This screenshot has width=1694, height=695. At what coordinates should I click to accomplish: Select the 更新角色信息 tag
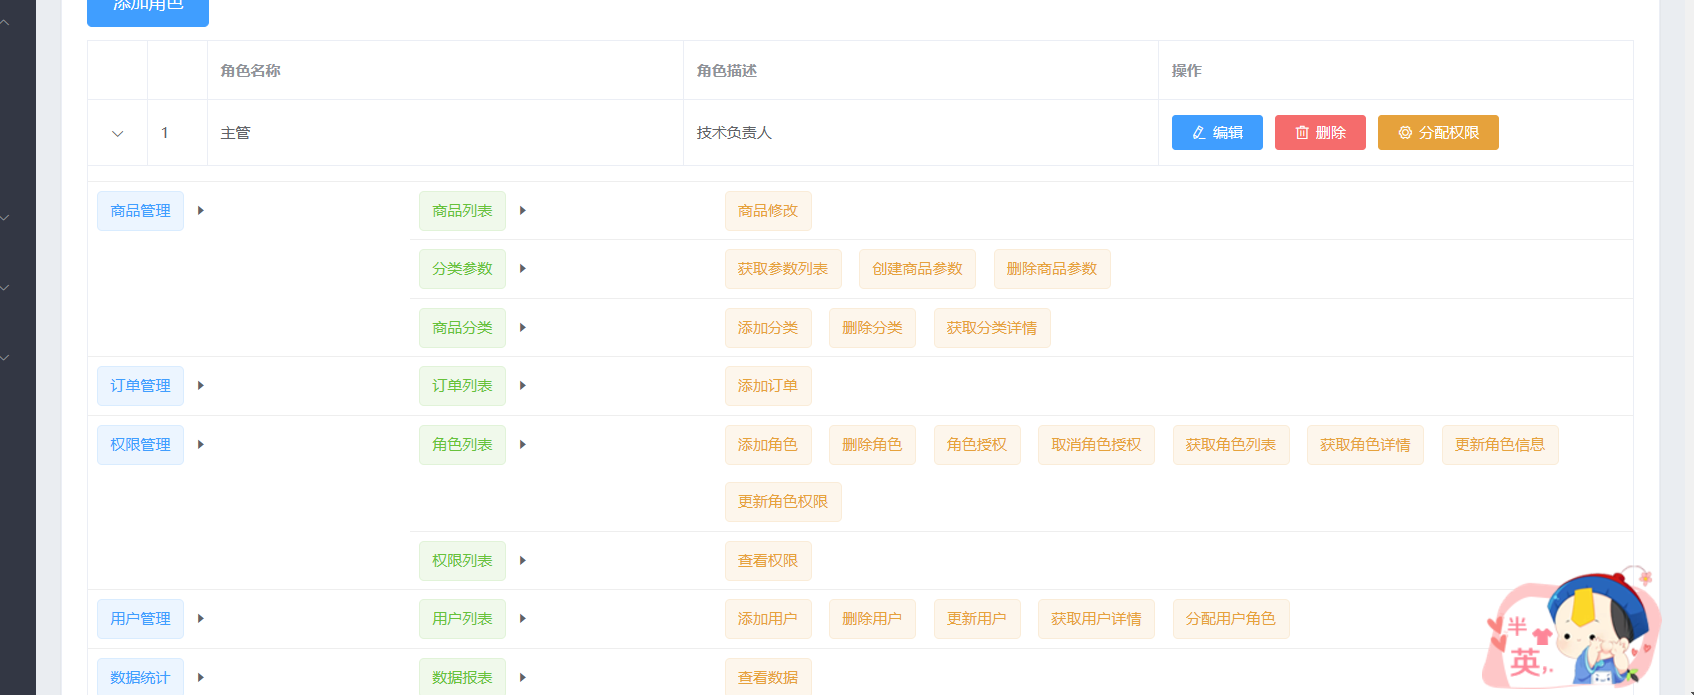click(x=1500, y=445)
